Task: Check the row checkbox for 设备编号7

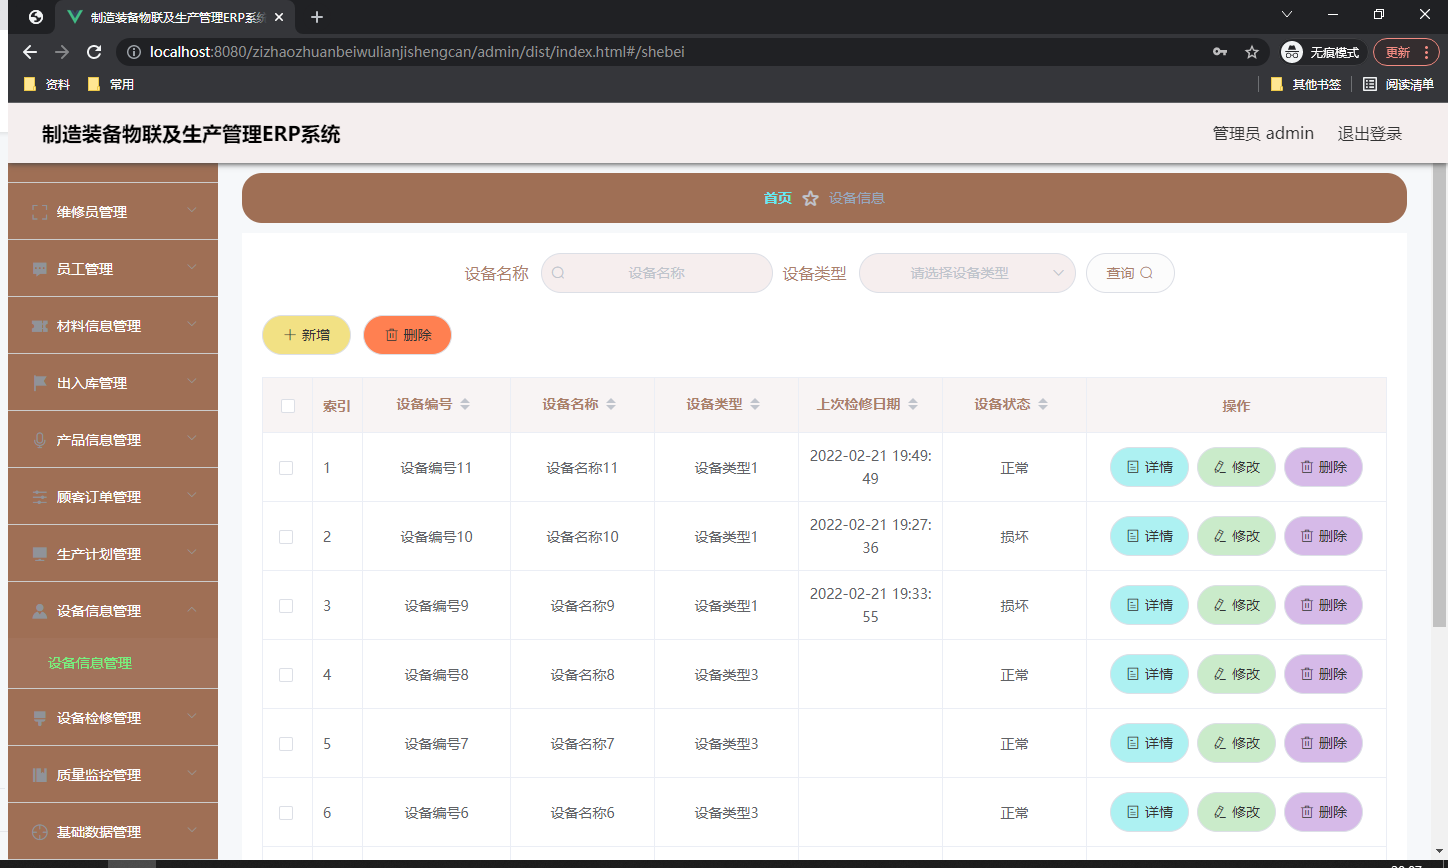Action: point(286,744)
